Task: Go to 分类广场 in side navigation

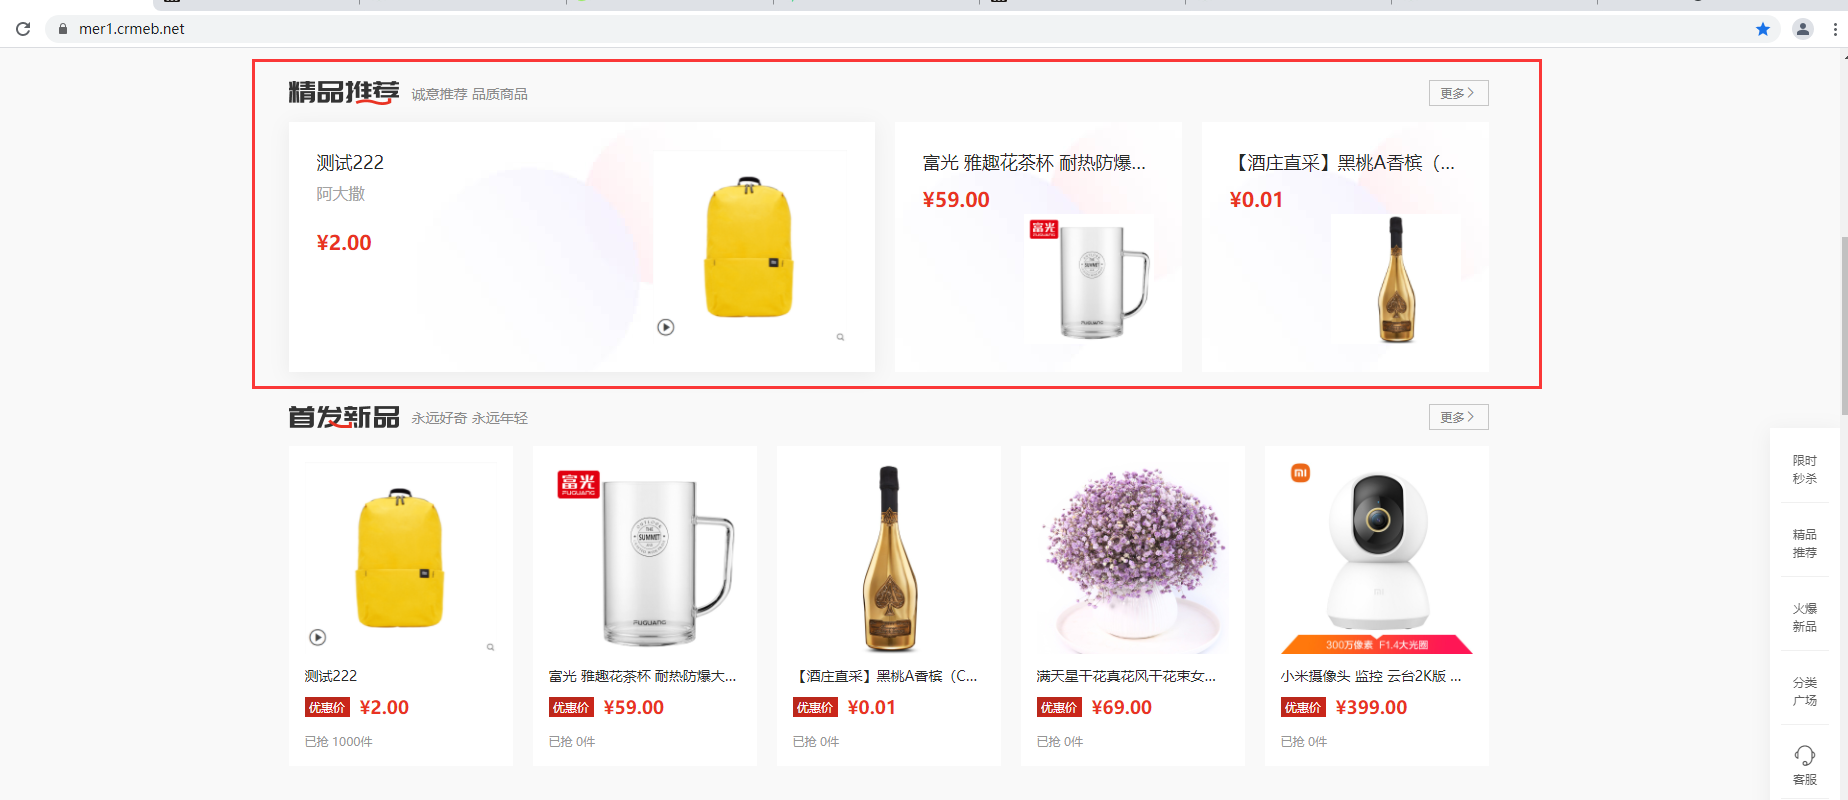Action: [x=1805, y=691]
